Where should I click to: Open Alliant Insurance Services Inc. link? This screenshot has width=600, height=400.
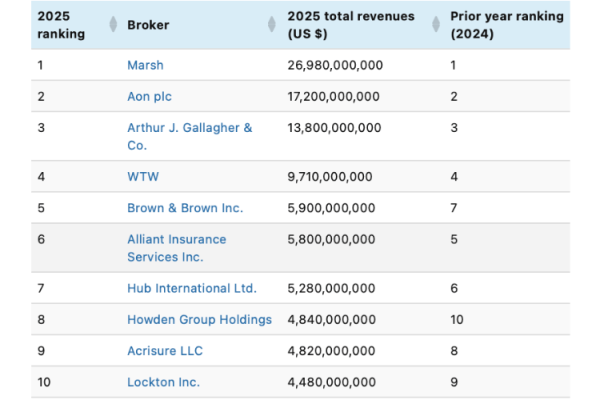coord(177,248)
